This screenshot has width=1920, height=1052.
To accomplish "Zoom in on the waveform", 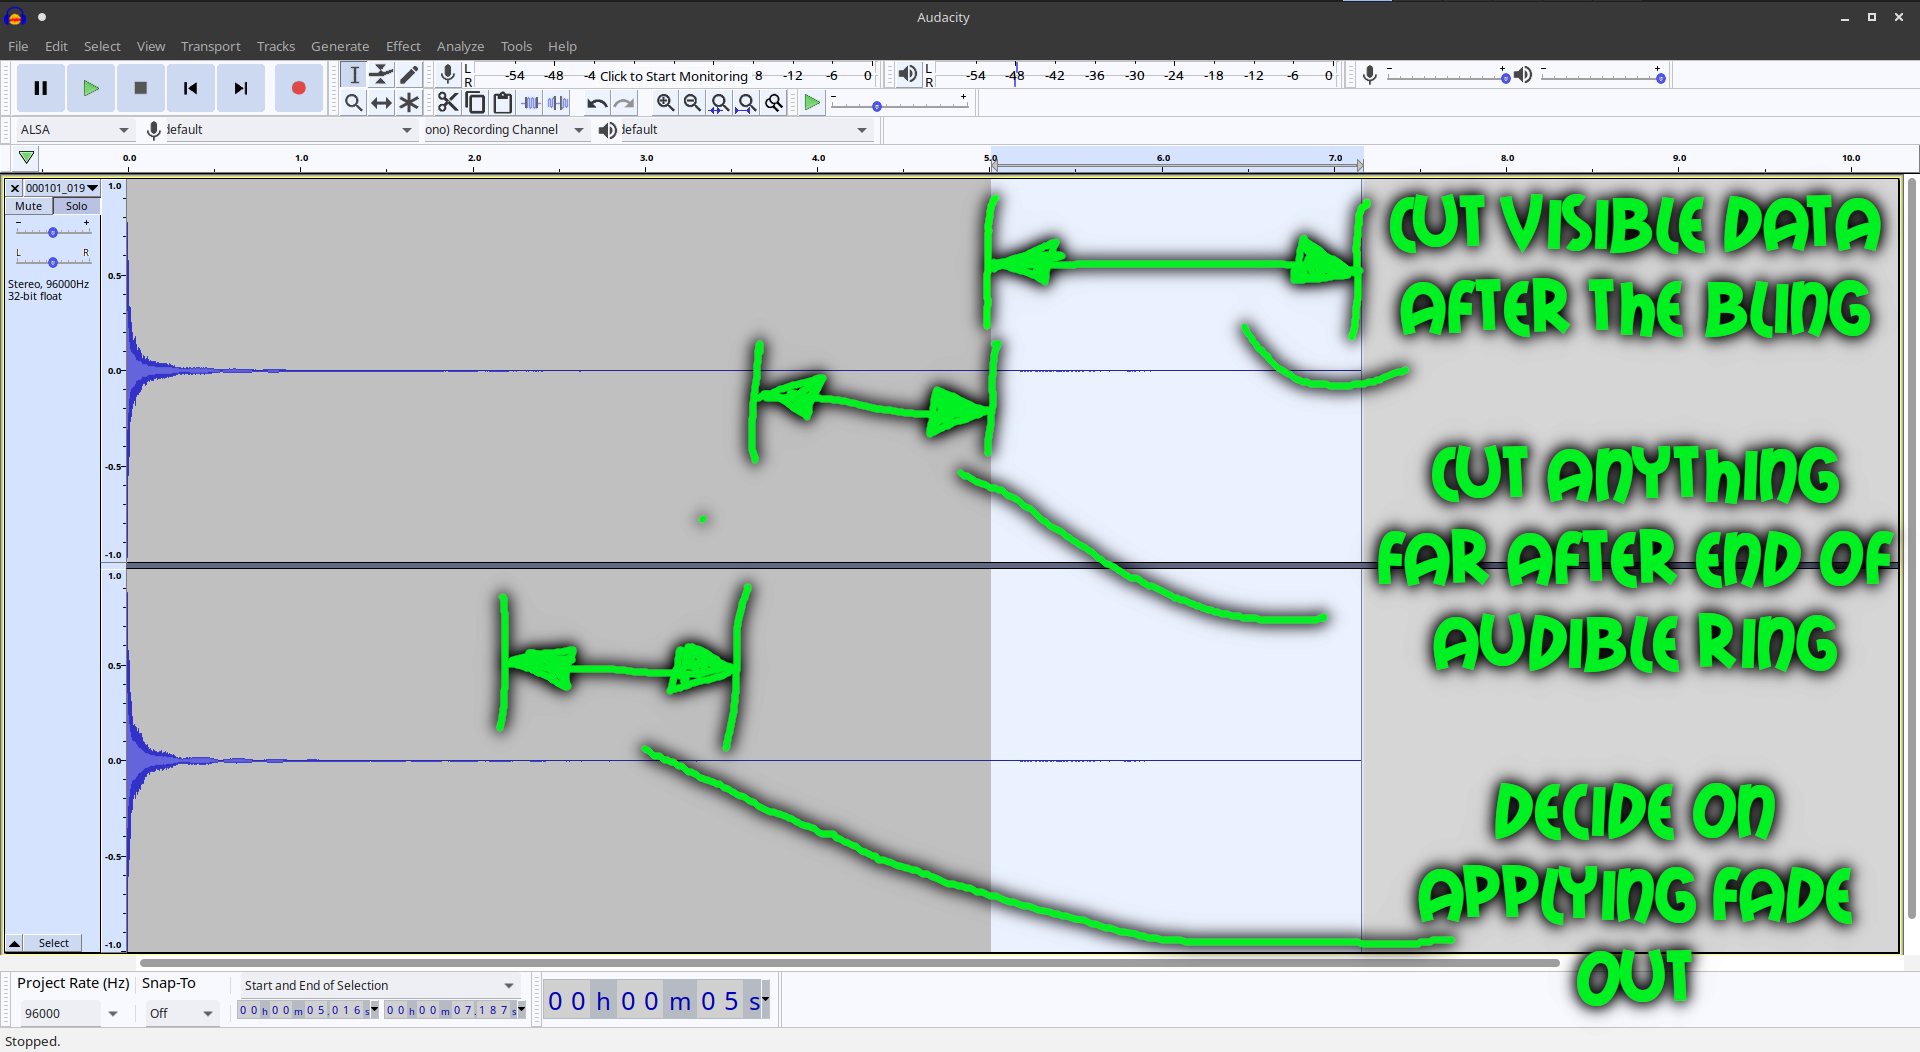I will tap(665, 102).
